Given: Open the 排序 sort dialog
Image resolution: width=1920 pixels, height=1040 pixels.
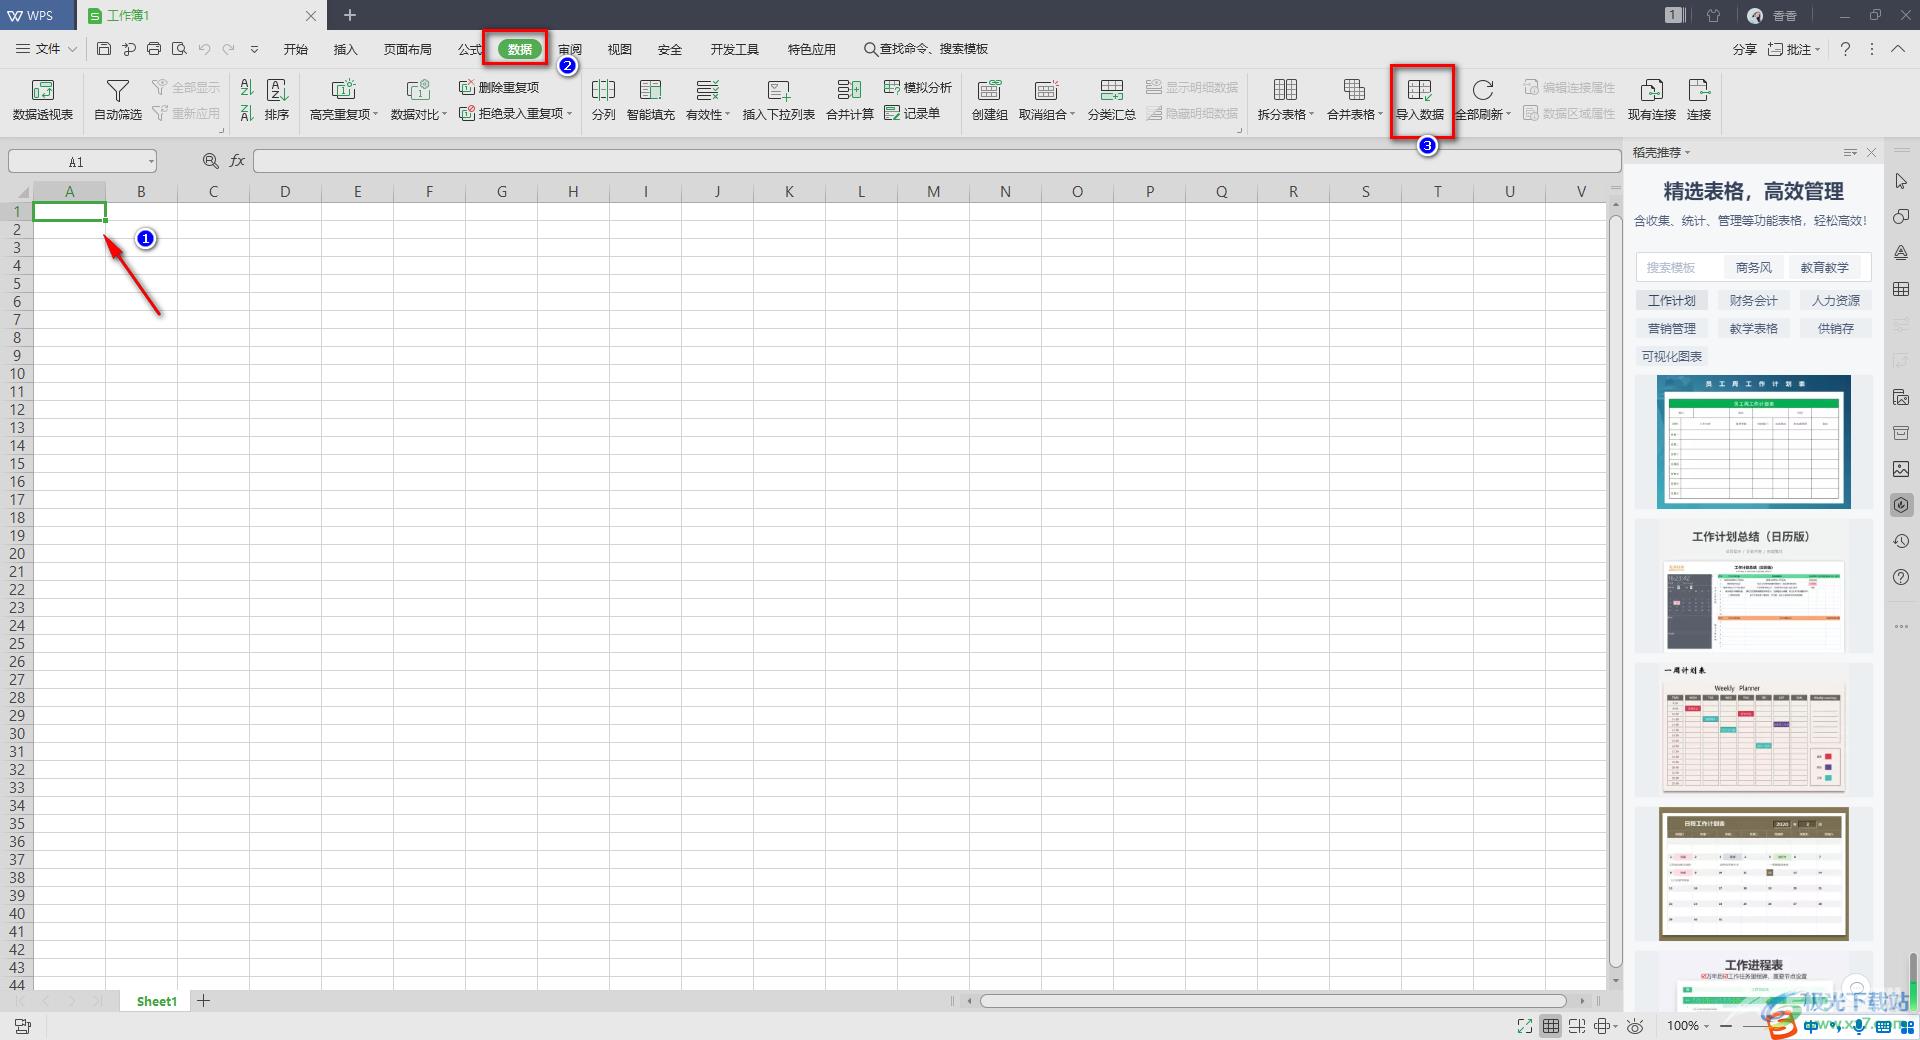Looking at the screenshot, I should click(277, 100).
